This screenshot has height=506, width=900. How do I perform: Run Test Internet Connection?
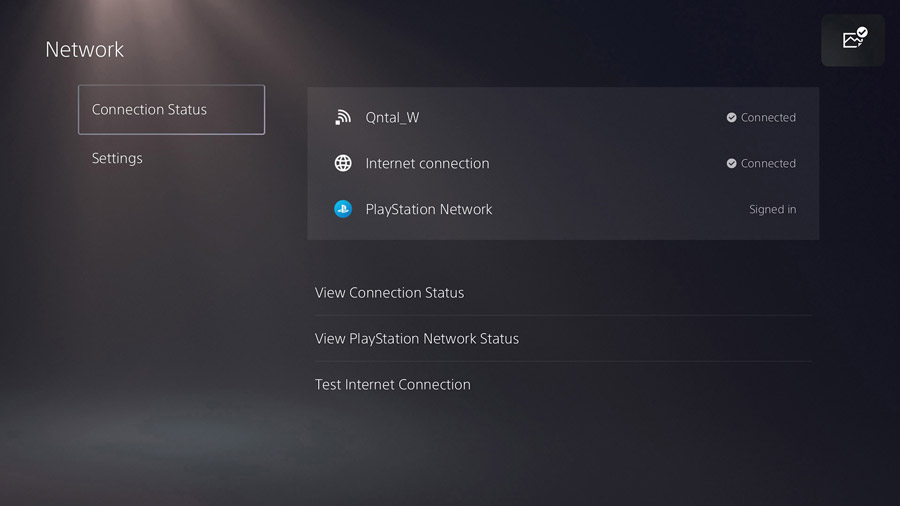coord(393,385)
